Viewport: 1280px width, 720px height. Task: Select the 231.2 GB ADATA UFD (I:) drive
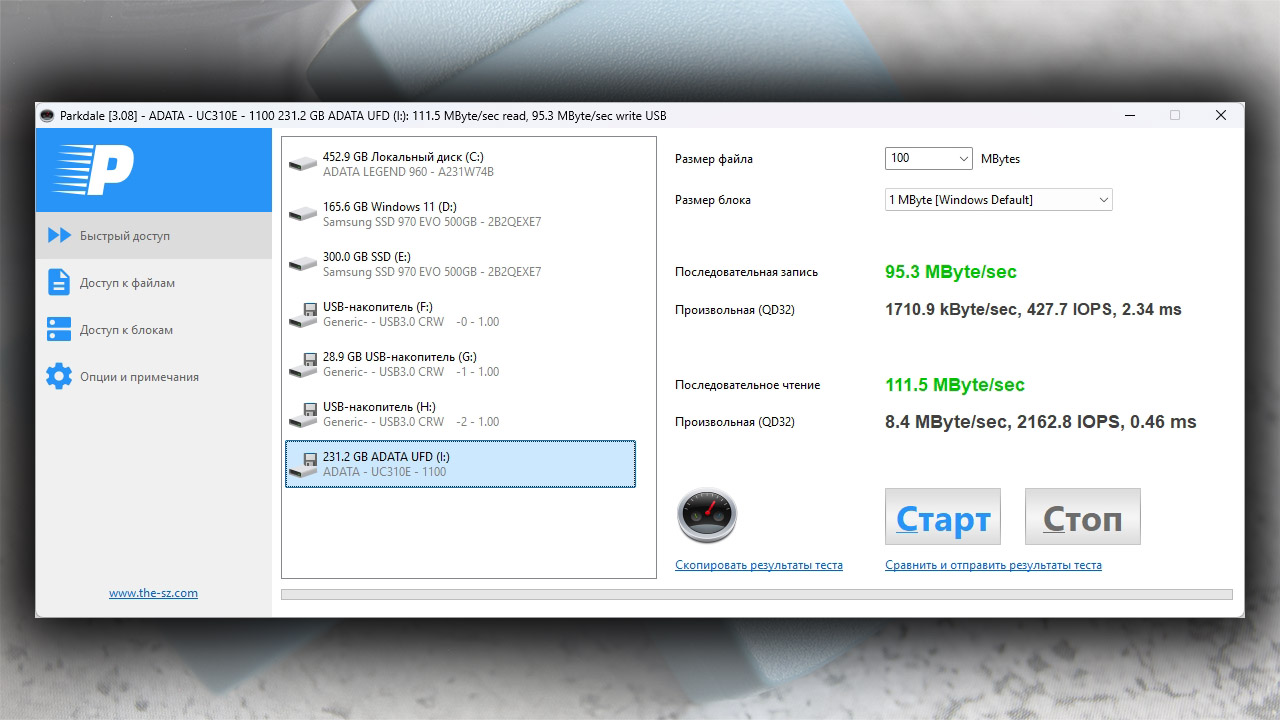coord(460,464)
